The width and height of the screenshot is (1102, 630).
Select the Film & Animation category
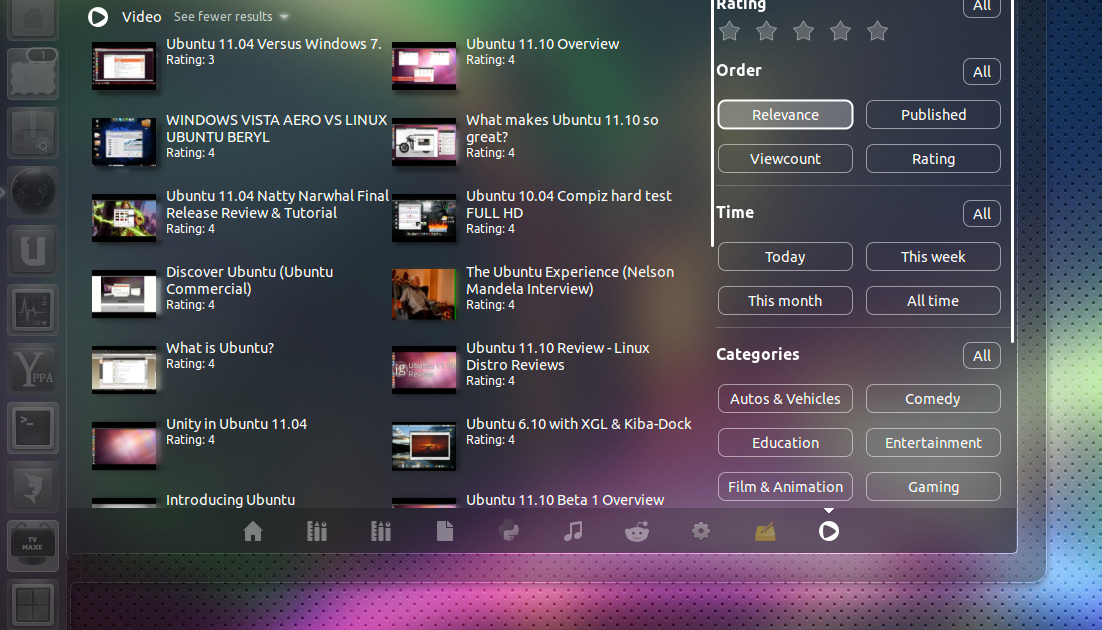pos(785,487)
